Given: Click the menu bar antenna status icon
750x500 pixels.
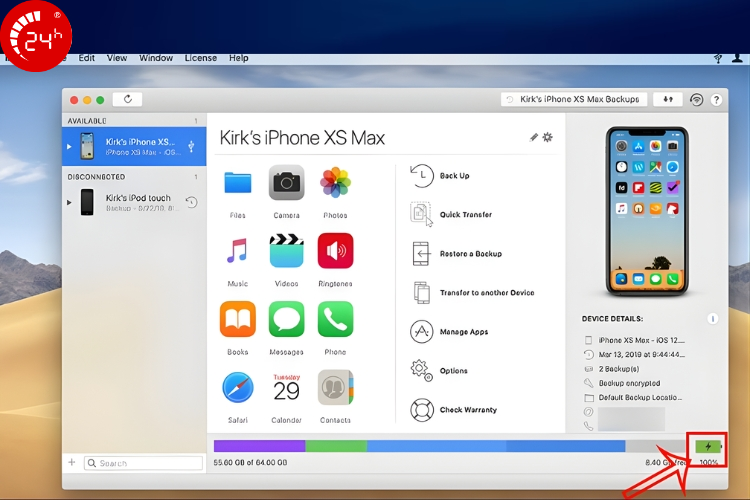Looking at the screenshot, I should [718, 58].
